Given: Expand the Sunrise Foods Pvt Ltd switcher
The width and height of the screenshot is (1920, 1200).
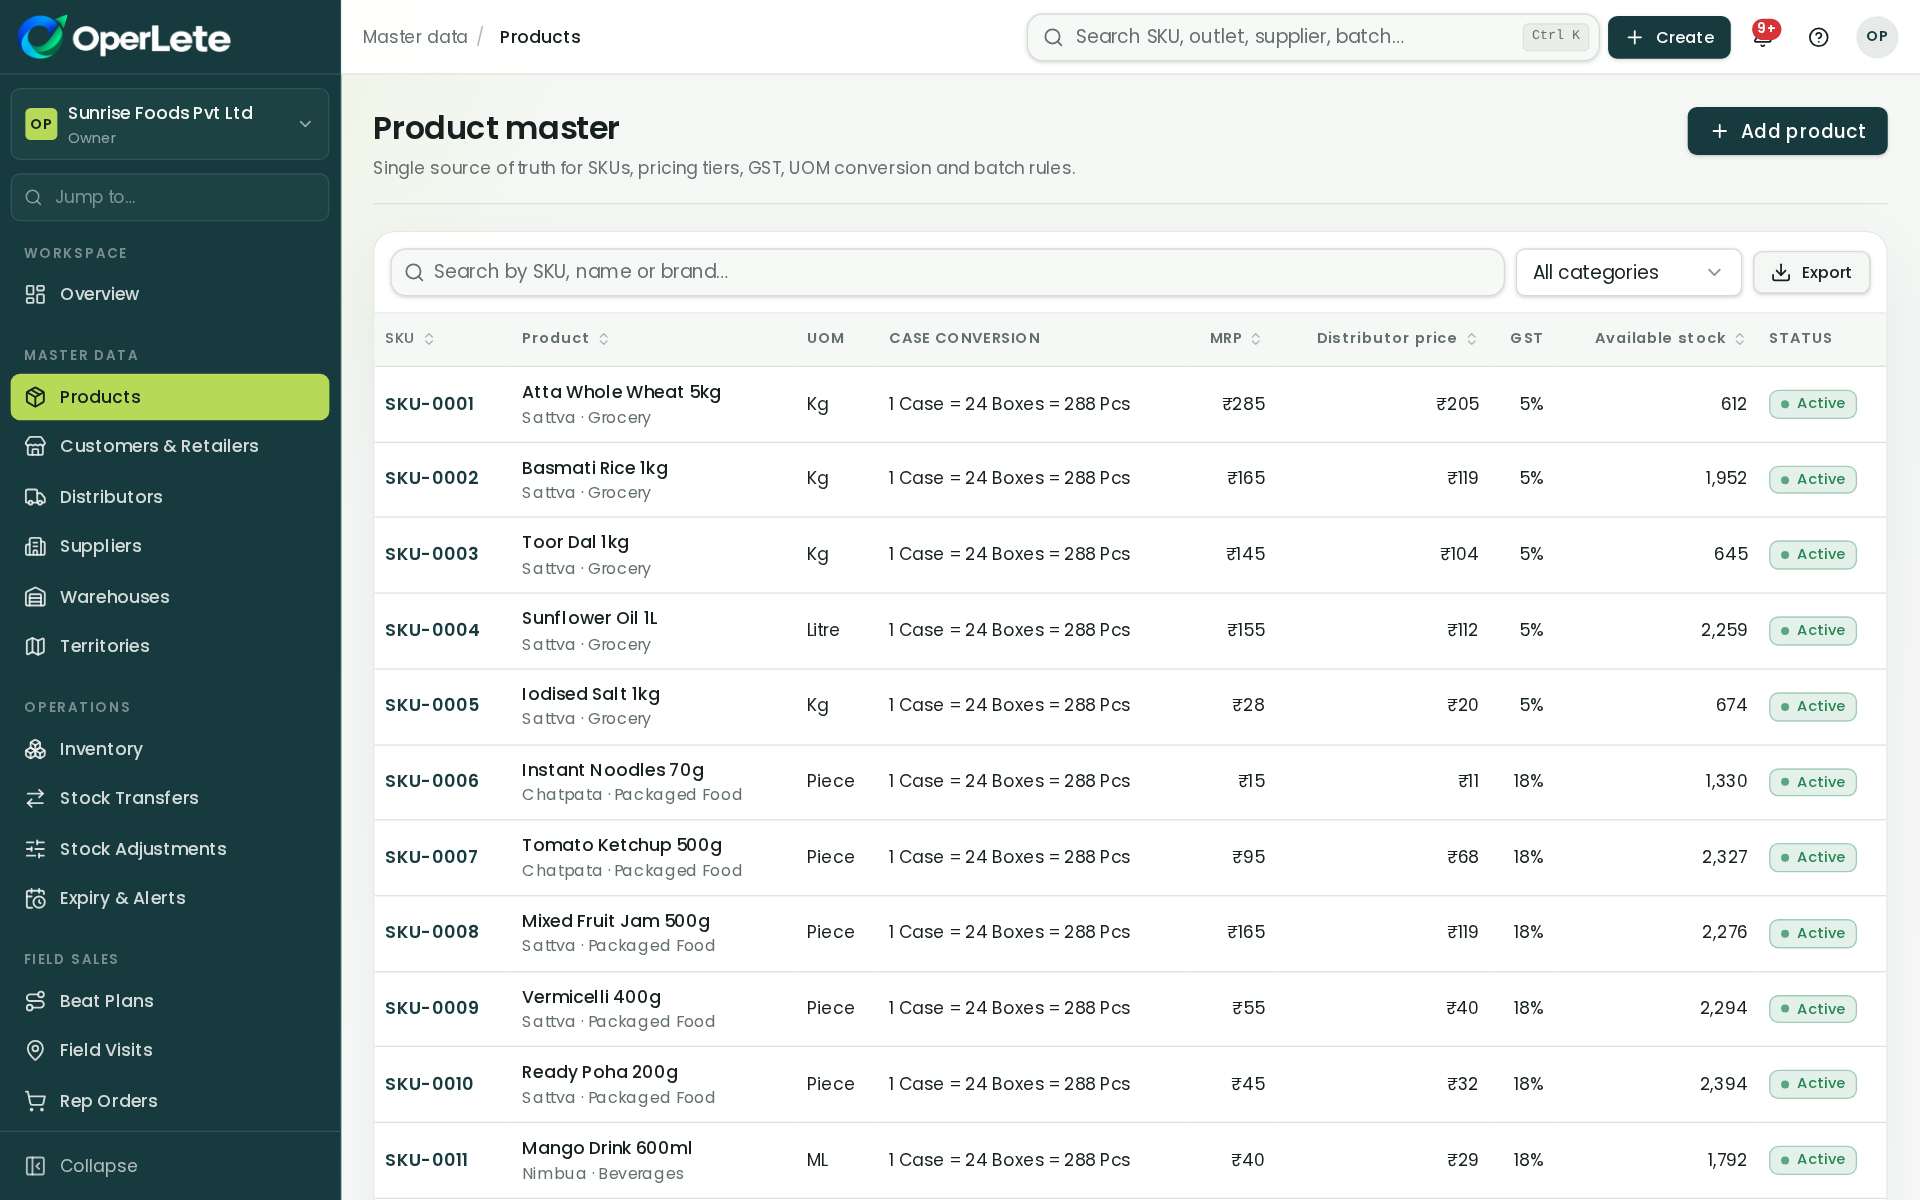Looking at the screenshot, I should tap(170, 124).
